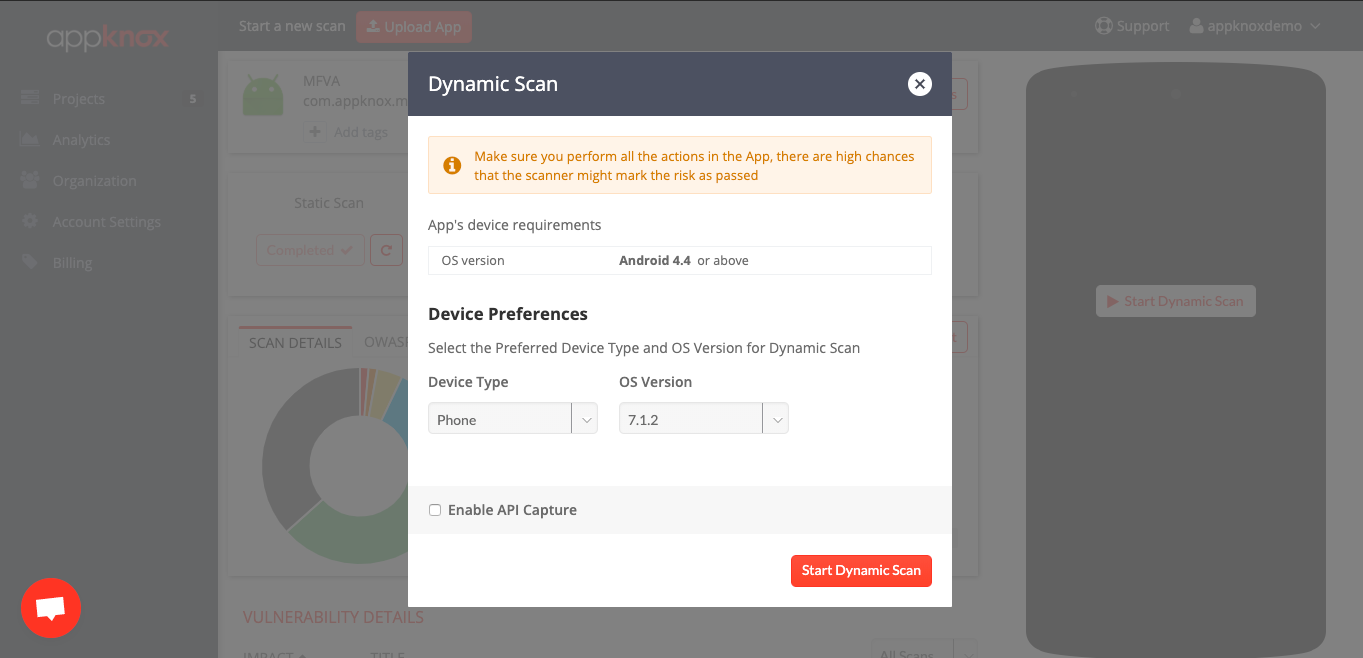This screenshot has width=1363, height=658.
Task: Click the appknox logo
Action: pos(107,38)
